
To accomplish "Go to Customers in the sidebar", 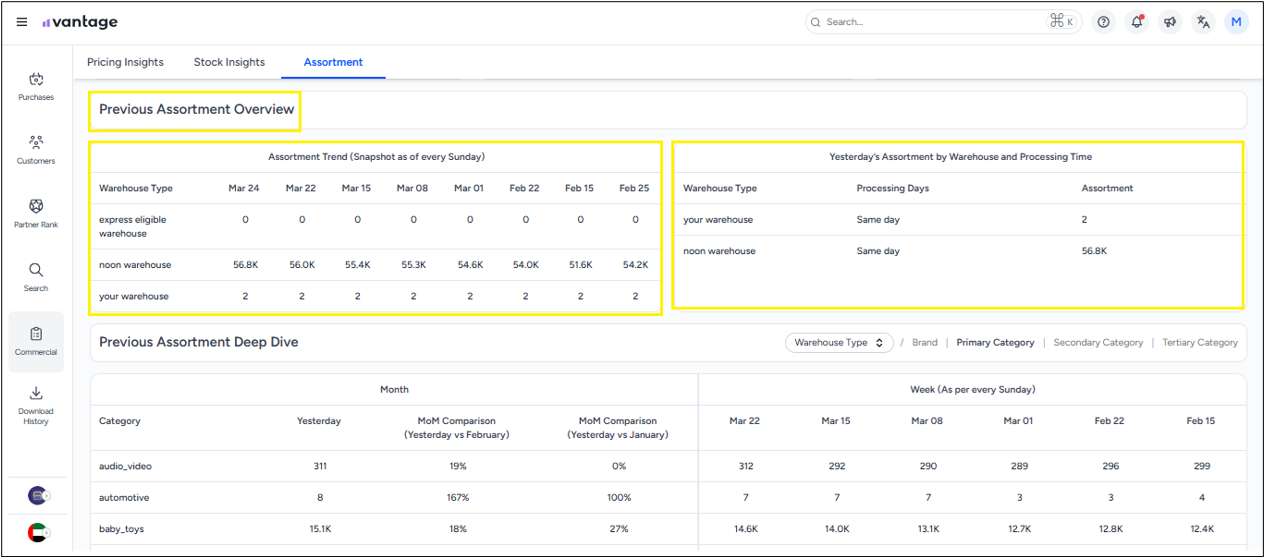I will coord(36,149).
